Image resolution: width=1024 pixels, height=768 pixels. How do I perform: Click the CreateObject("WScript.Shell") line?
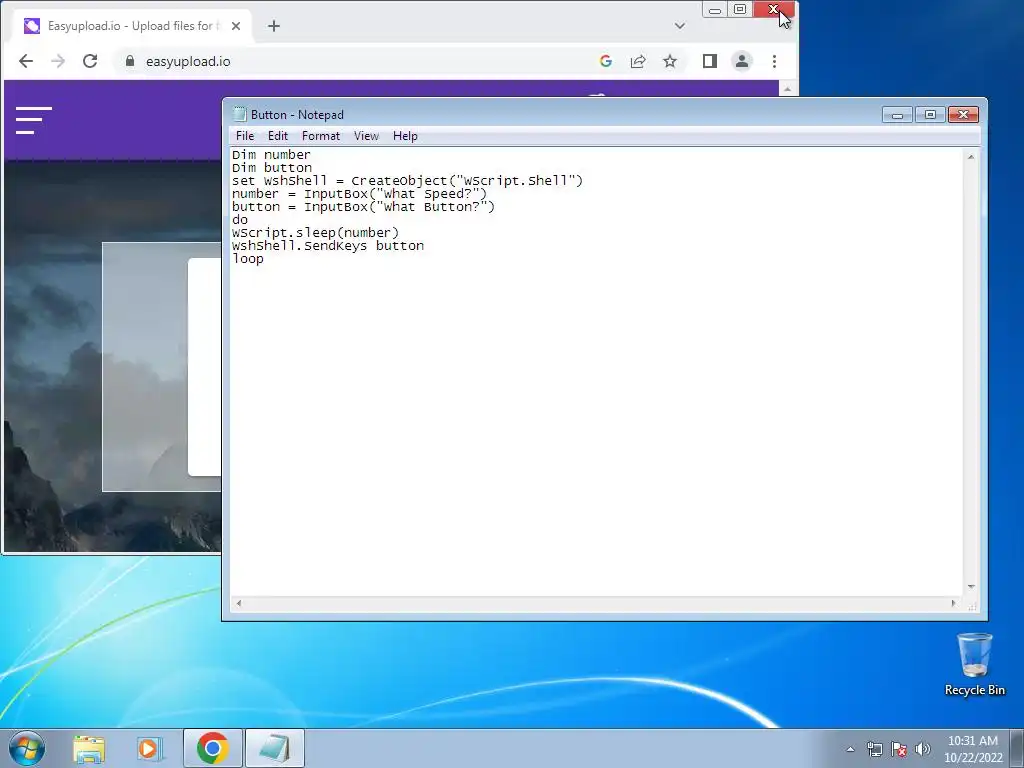point(407,181)
